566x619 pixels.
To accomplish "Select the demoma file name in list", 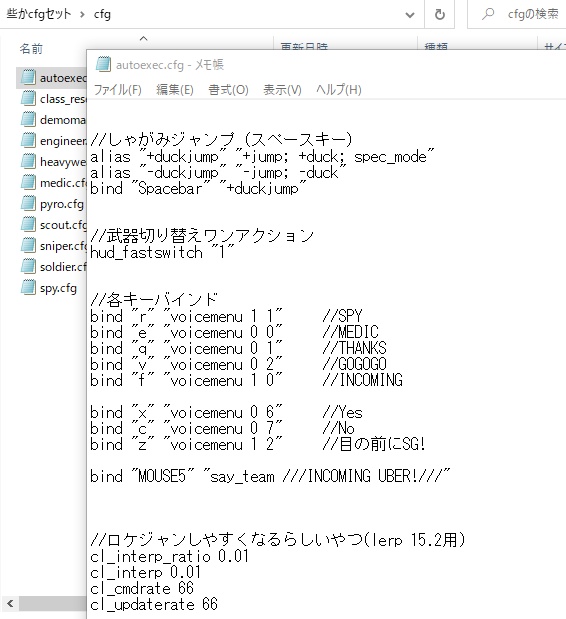I will pos(63,120).
